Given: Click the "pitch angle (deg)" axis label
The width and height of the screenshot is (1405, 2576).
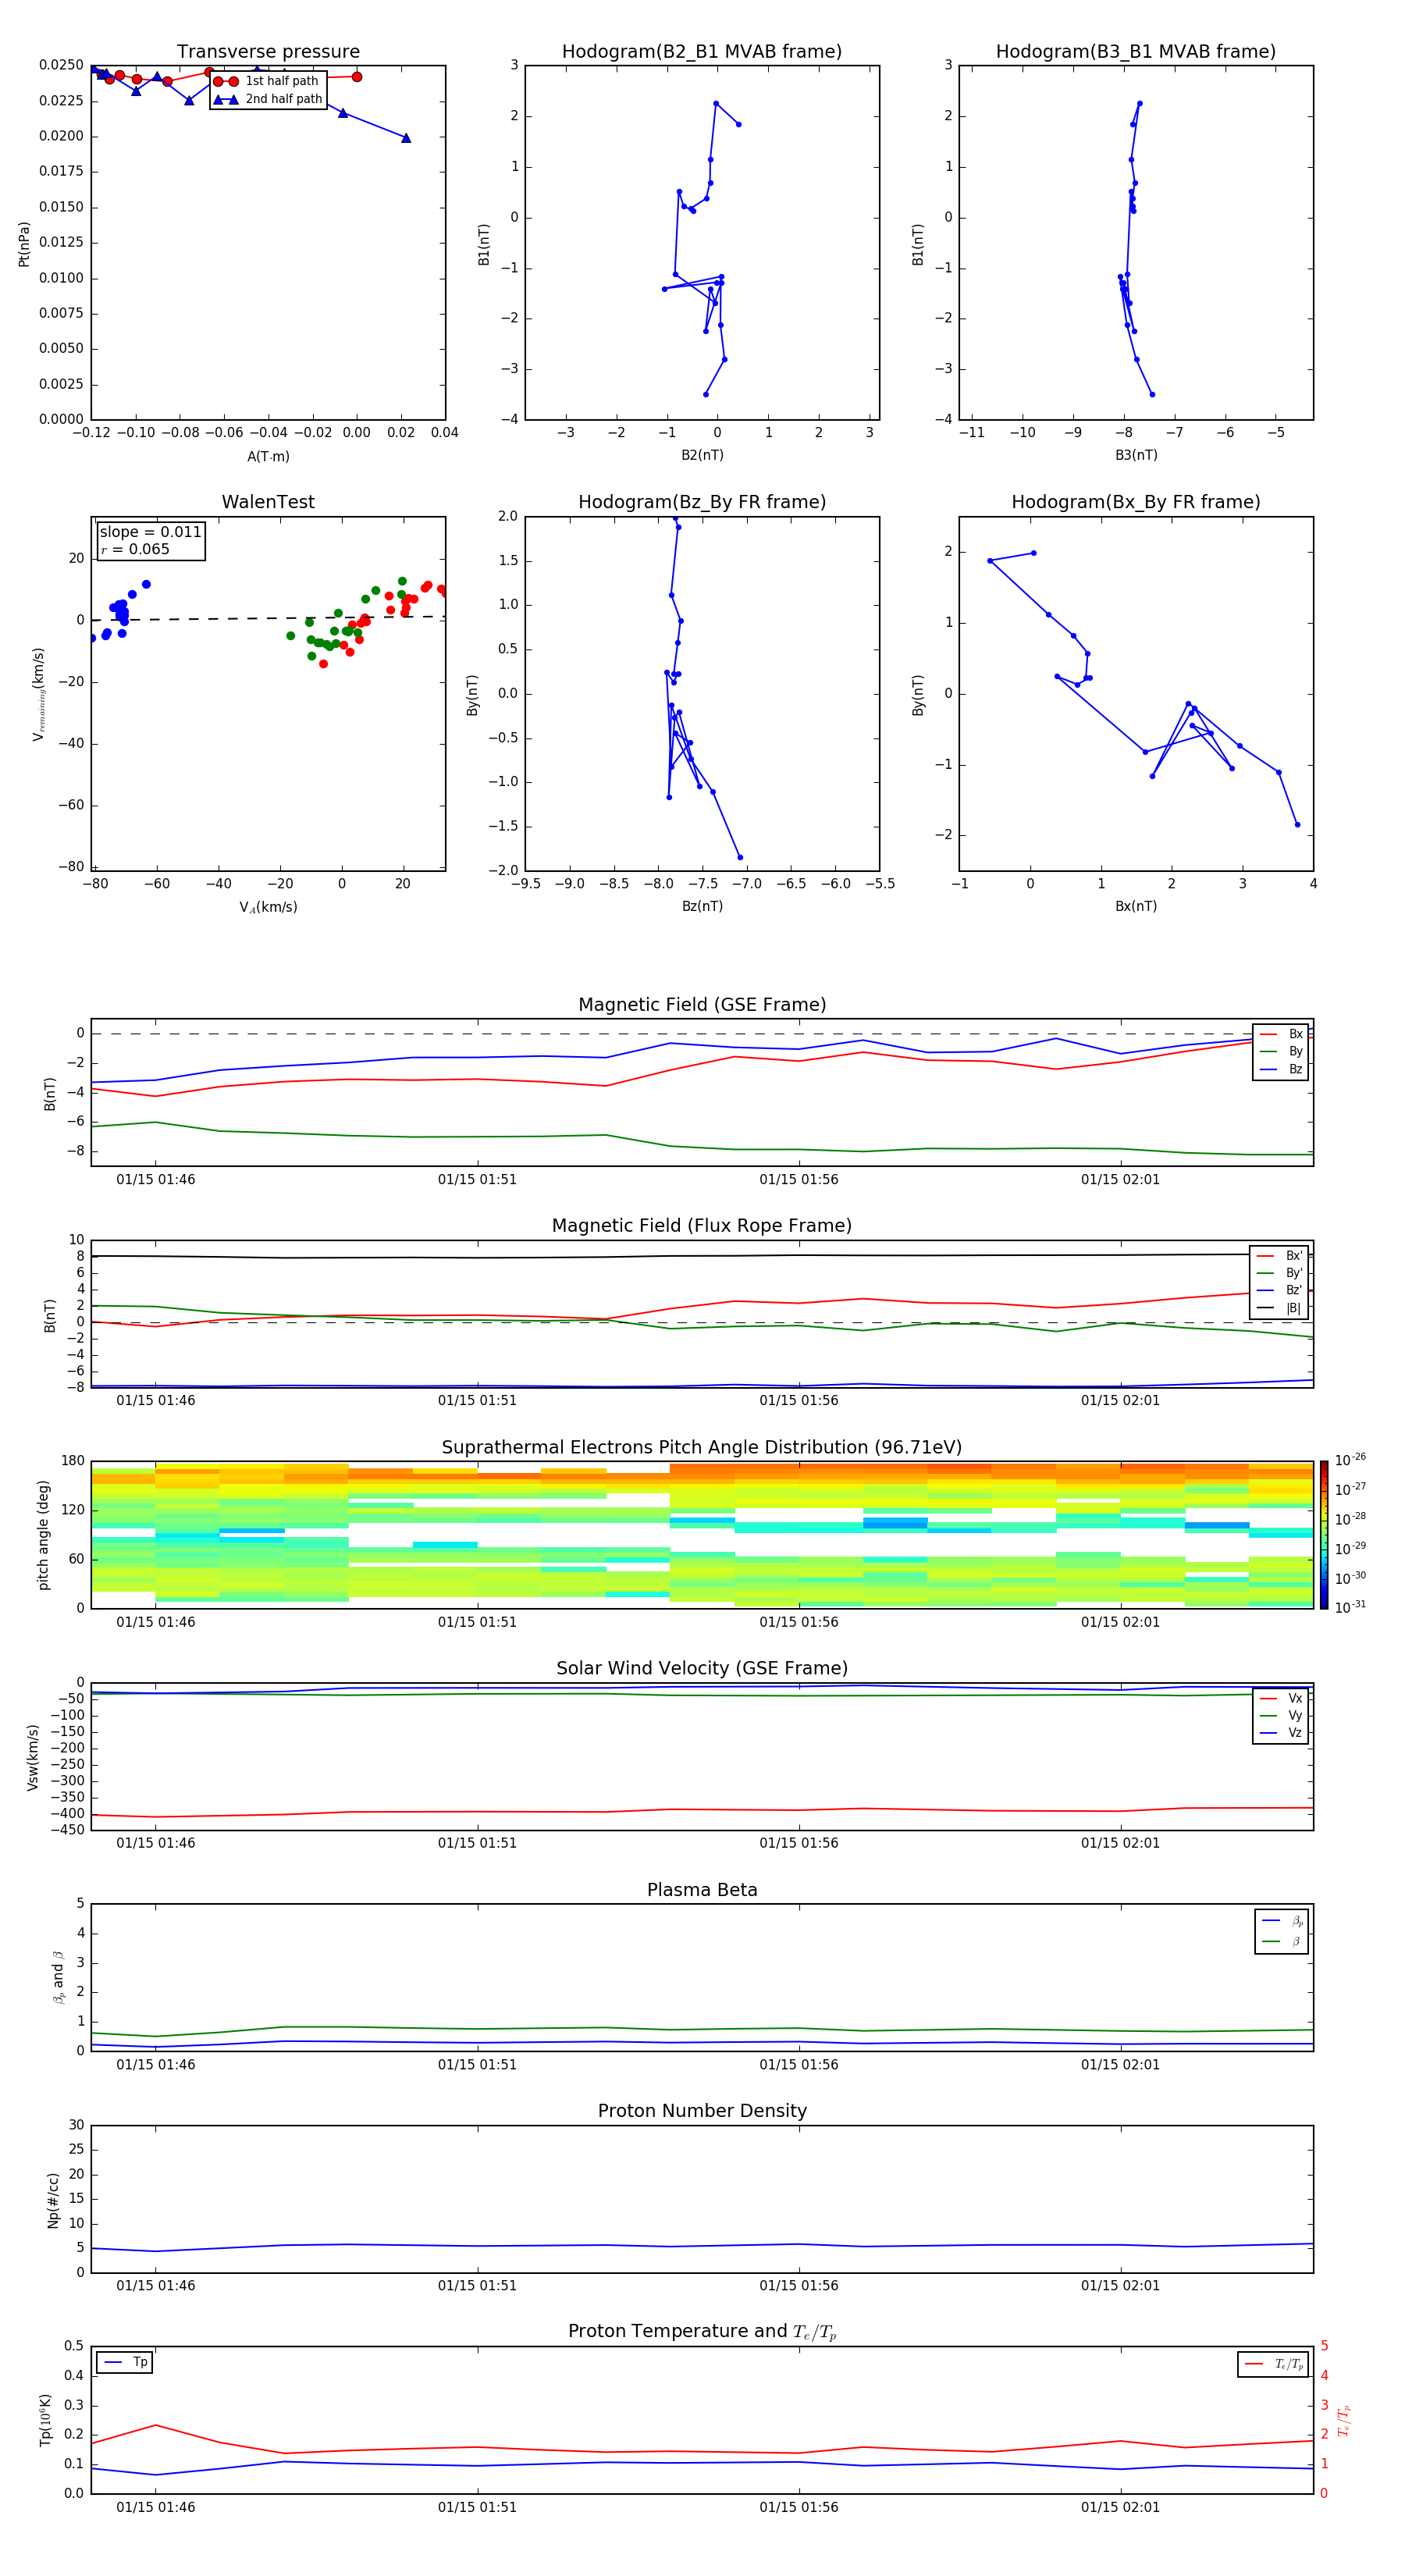Looking at the screenshot, I should click(x=43, y=1535).
